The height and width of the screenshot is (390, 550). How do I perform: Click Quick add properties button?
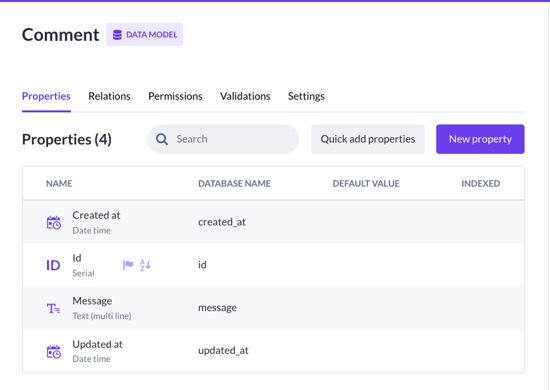(368, 139)
